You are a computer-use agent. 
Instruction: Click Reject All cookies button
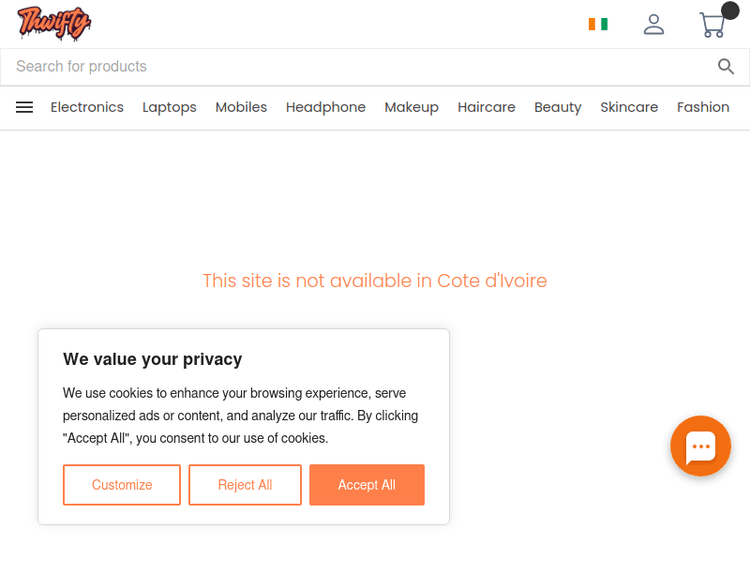click(x=245, y=485)
